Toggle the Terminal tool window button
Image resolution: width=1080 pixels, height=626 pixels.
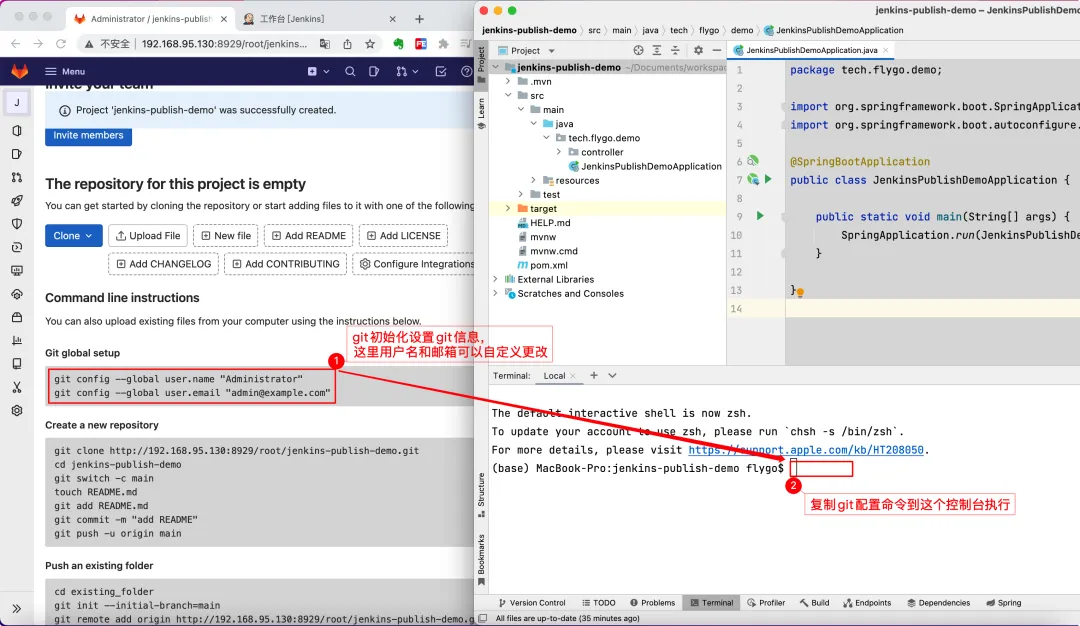click(x=712, y=603)
